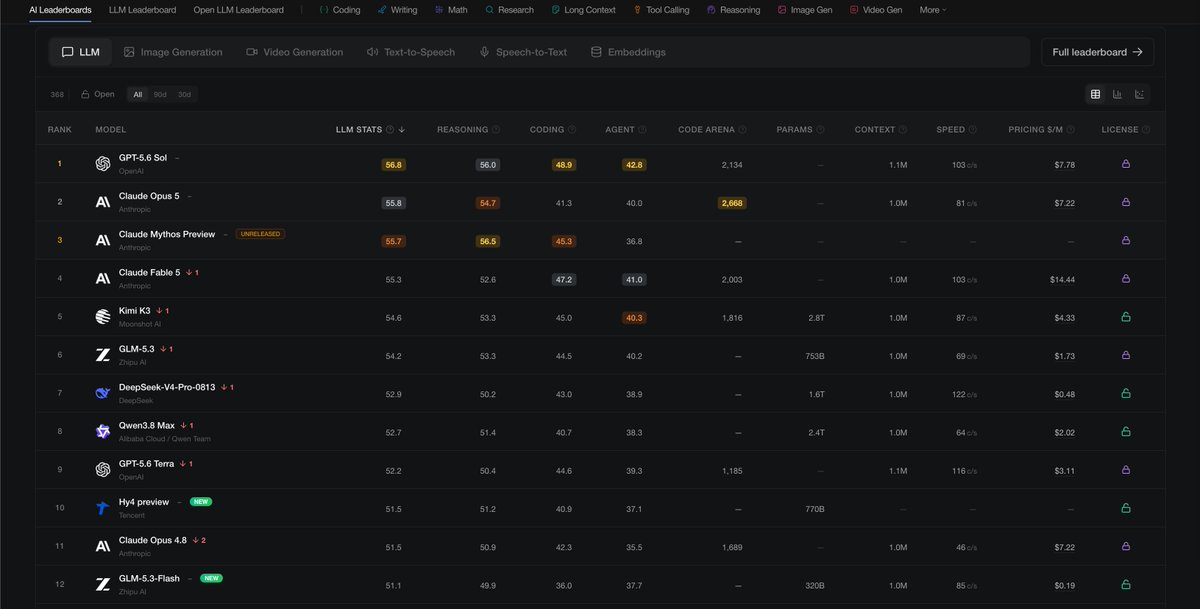
Task: Click the OpenAI logo beside GPT-5.6 Sol
Action: coord(102,164)
